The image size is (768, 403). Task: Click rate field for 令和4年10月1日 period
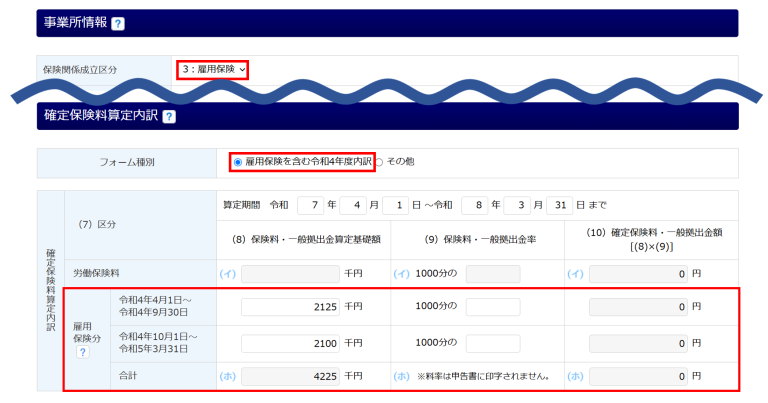[x=493, y=344]
